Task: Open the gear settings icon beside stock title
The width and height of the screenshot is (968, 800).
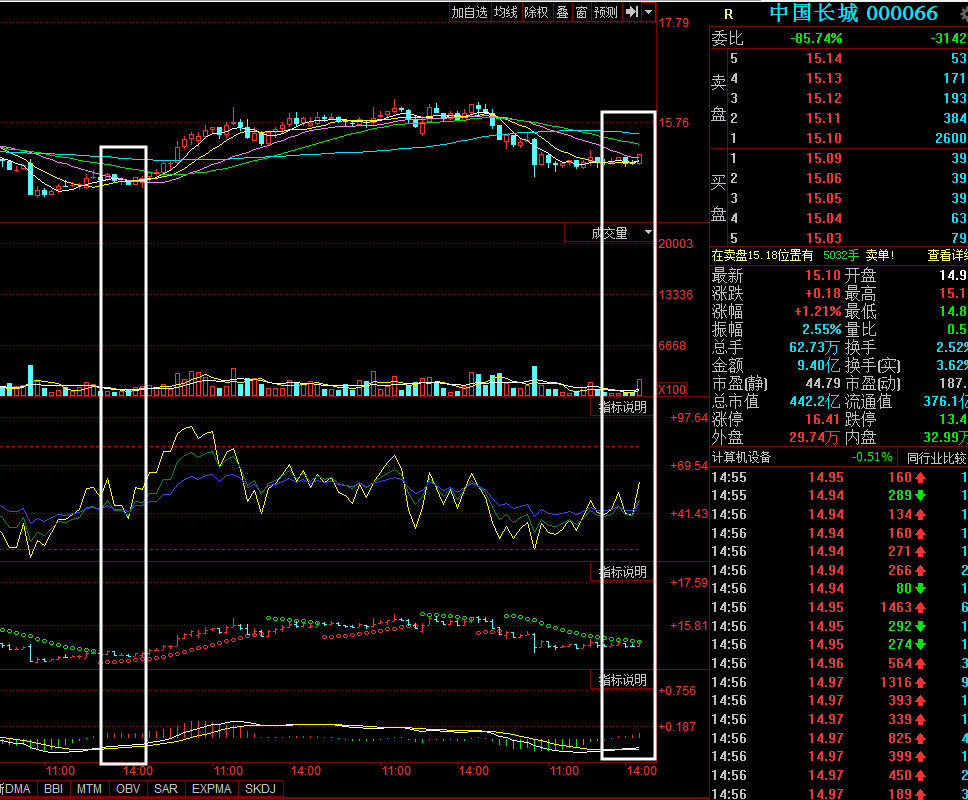Action: click(x=964, y=14)
